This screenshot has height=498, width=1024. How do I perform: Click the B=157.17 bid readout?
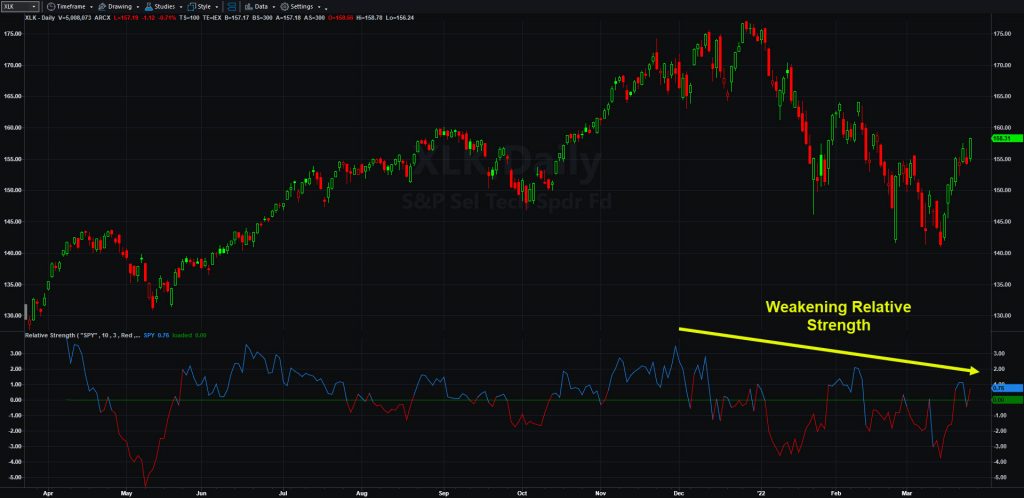[x=237, y=17]
